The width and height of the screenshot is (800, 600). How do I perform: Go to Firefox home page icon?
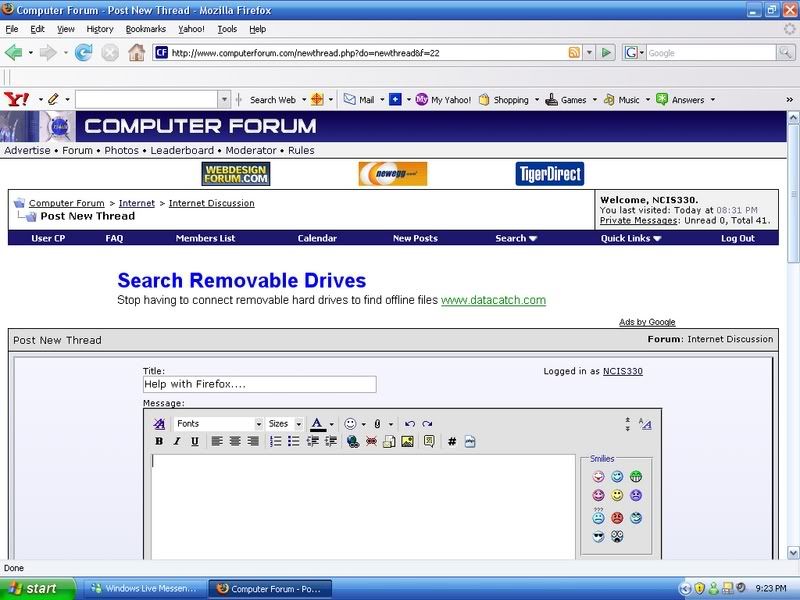click(136, 52)
